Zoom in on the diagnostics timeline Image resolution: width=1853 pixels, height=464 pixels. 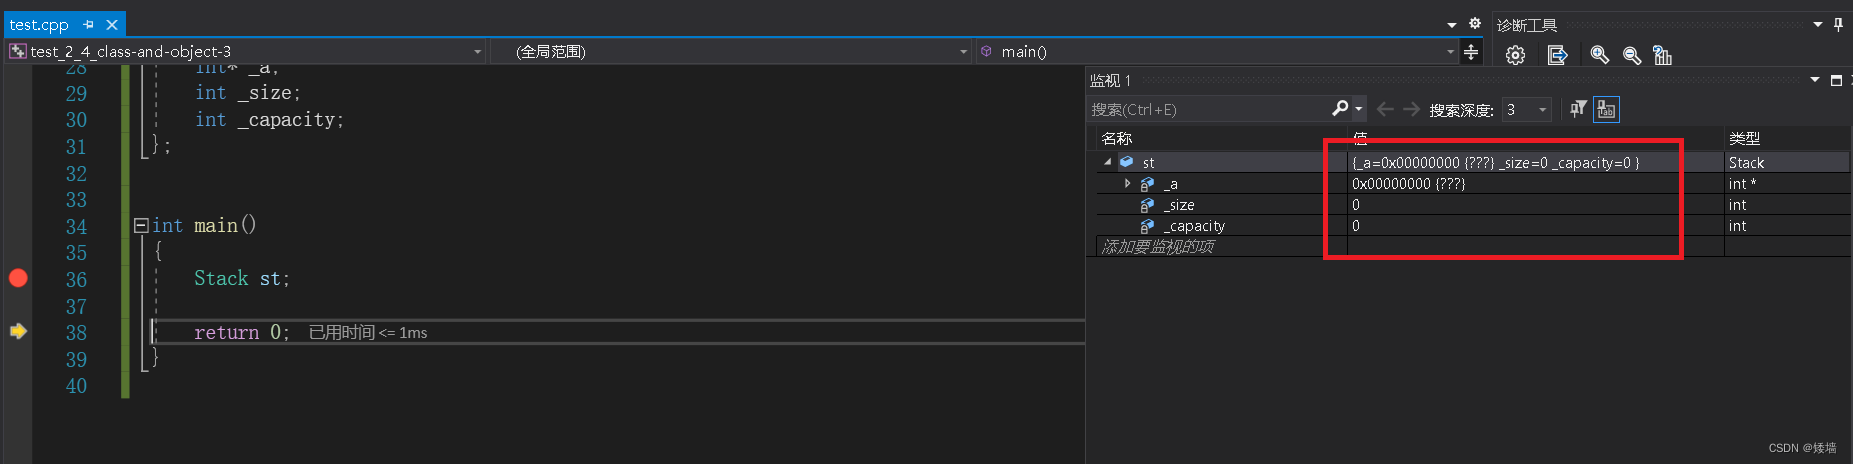coord(1599,55)
